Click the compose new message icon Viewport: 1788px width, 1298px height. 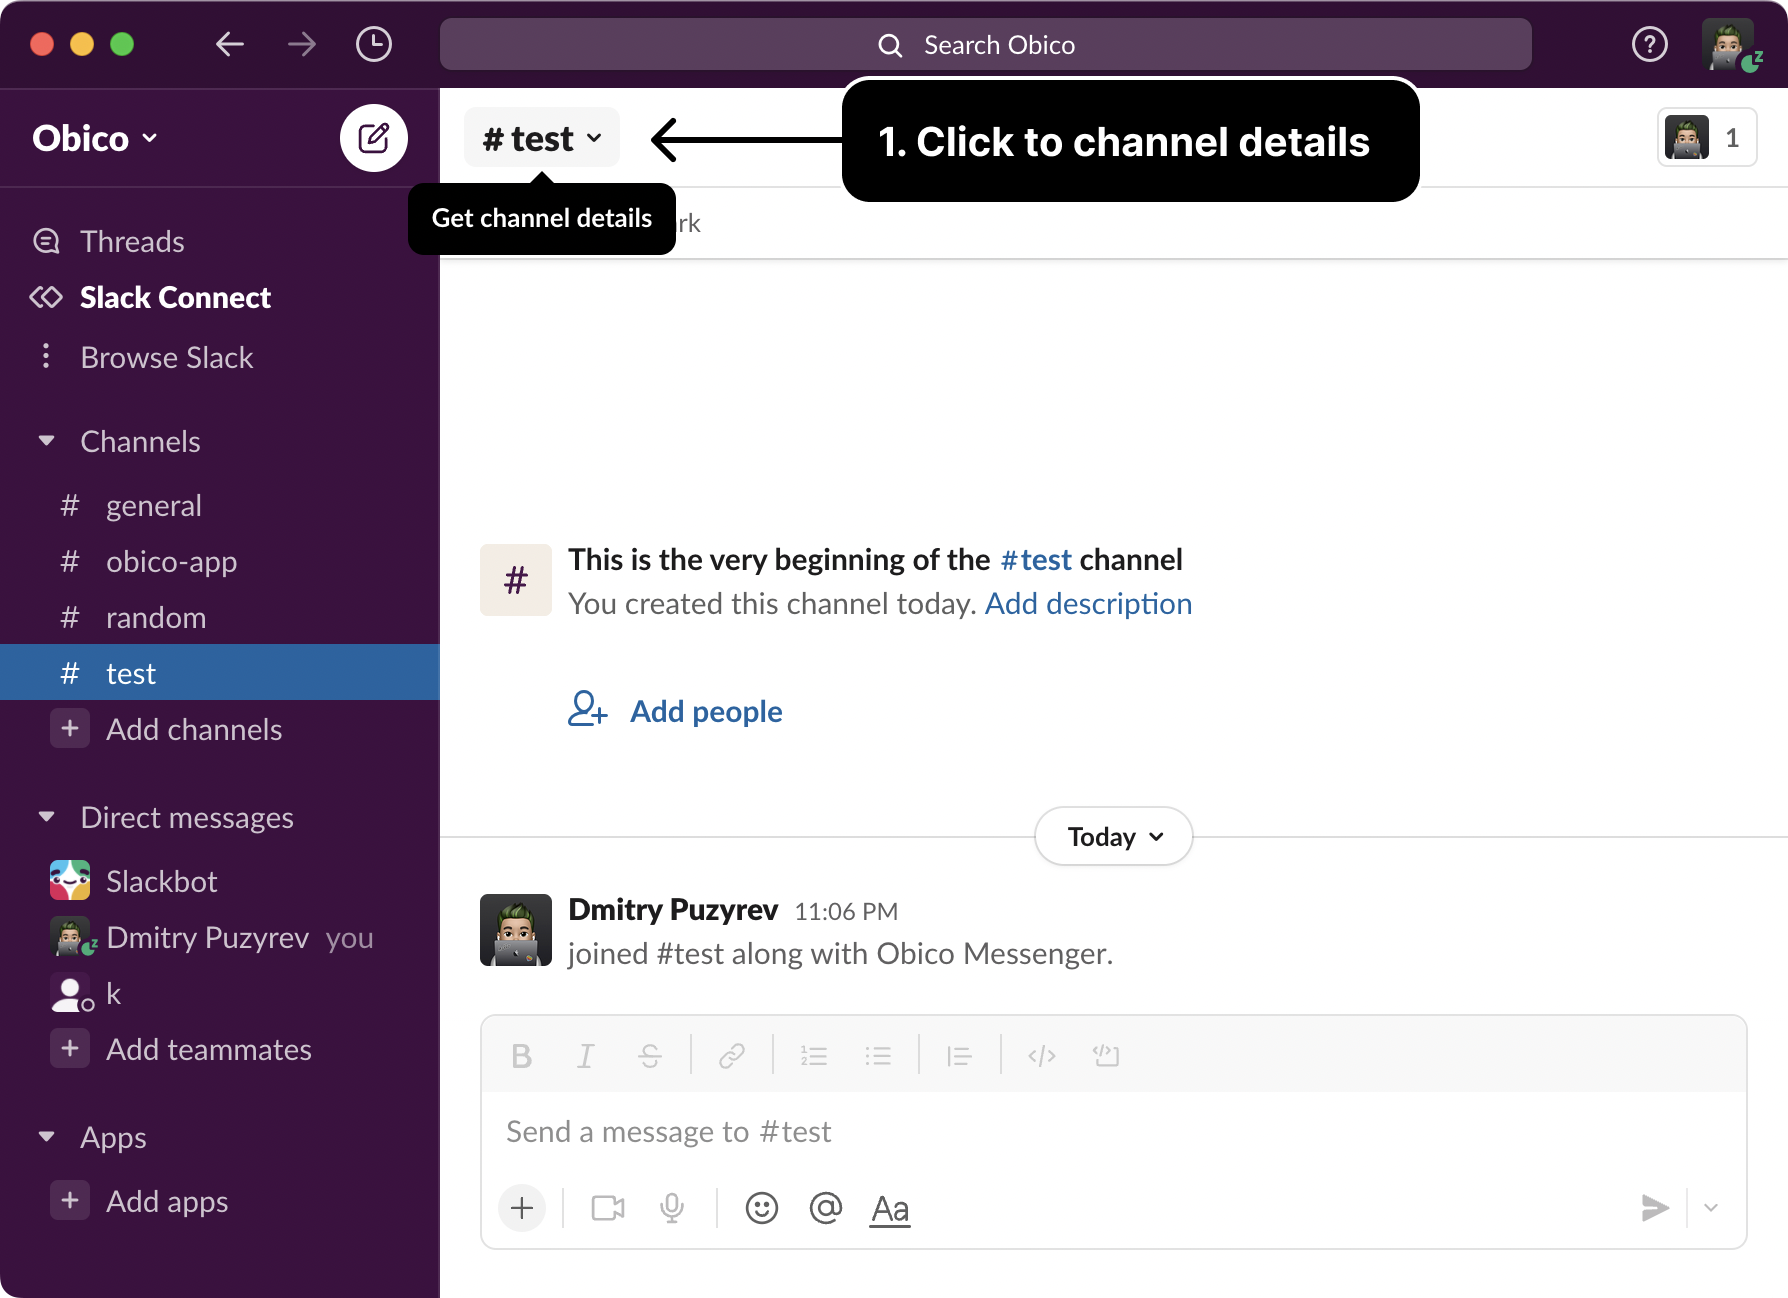pyautogui.click(x=373, y=138)
